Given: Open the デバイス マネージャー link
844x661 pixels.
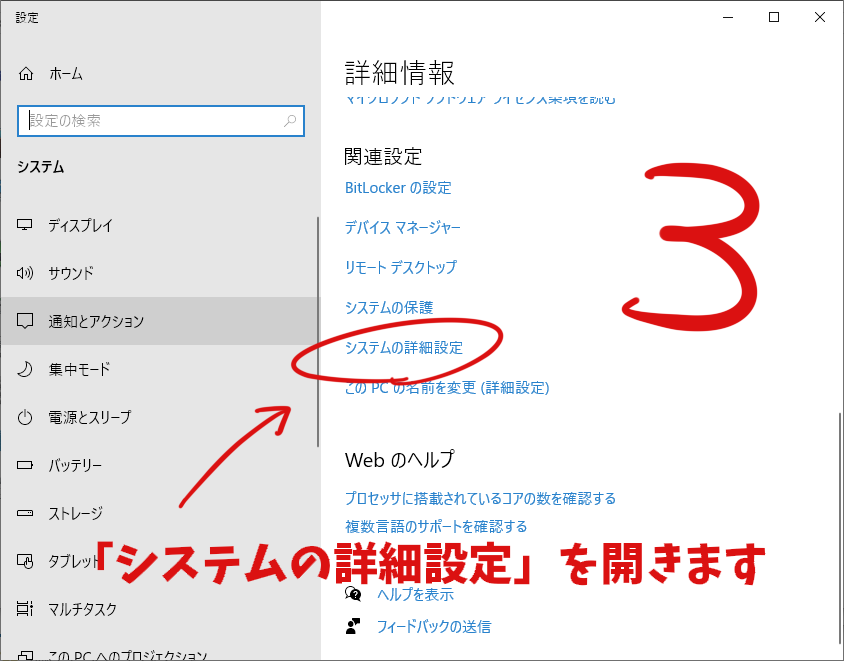Looking at the screenshot, I should pyautogui.click(x=402, y=228).
